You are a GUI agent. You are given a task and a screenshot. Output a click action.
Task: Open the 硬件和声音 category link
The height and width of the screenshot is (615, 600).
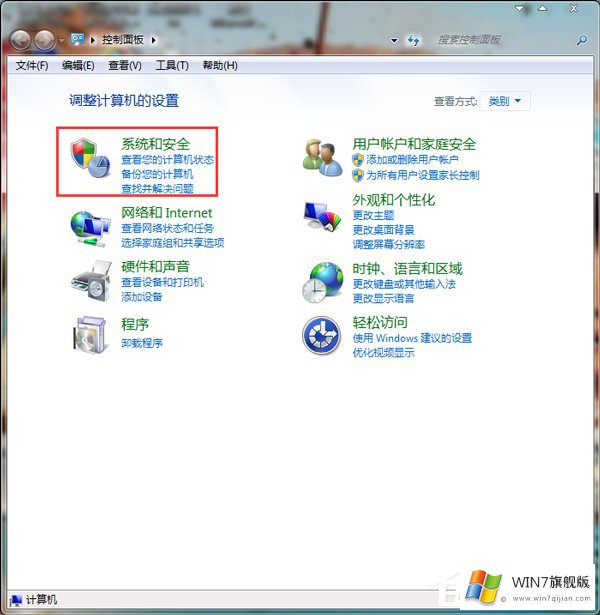point(155,266)
